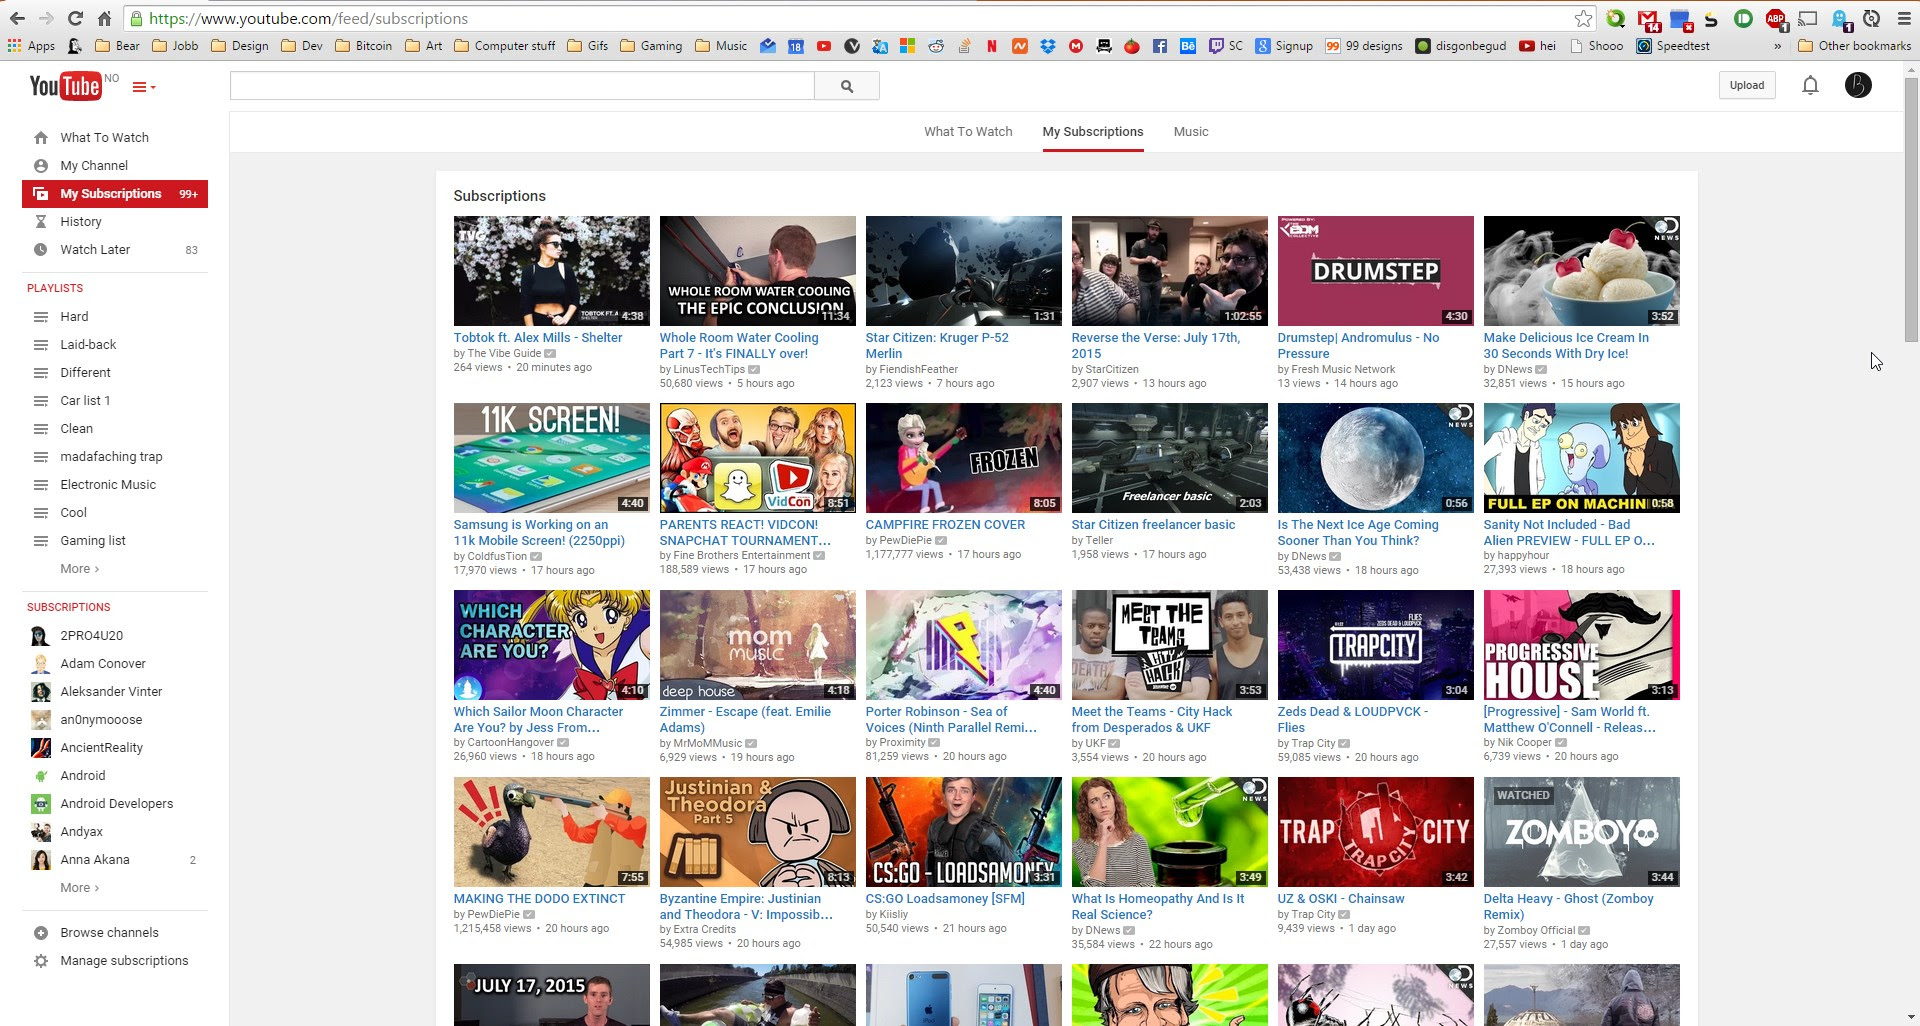The width and height of the screenshot is (1920, 1026).
Task: Click the browser back arrow
Action: [x=17, y=19]
